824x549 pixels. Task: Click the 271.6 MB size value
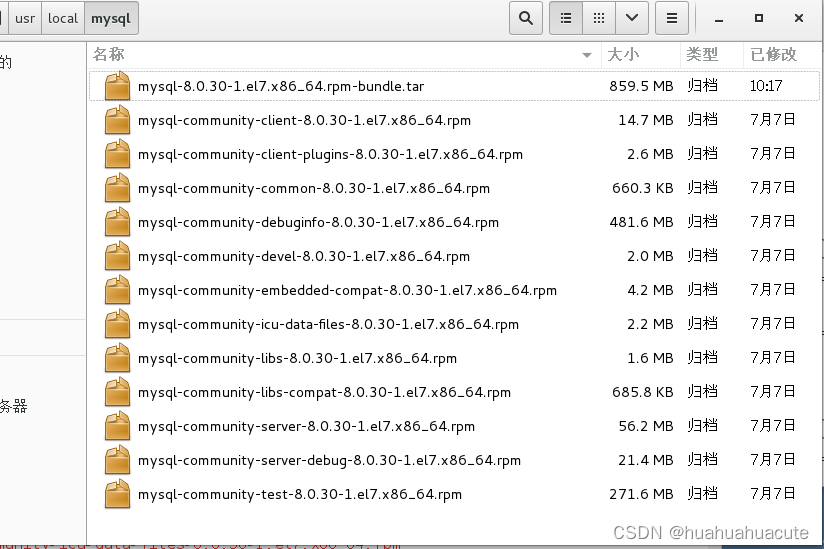[x=641, y=494]
